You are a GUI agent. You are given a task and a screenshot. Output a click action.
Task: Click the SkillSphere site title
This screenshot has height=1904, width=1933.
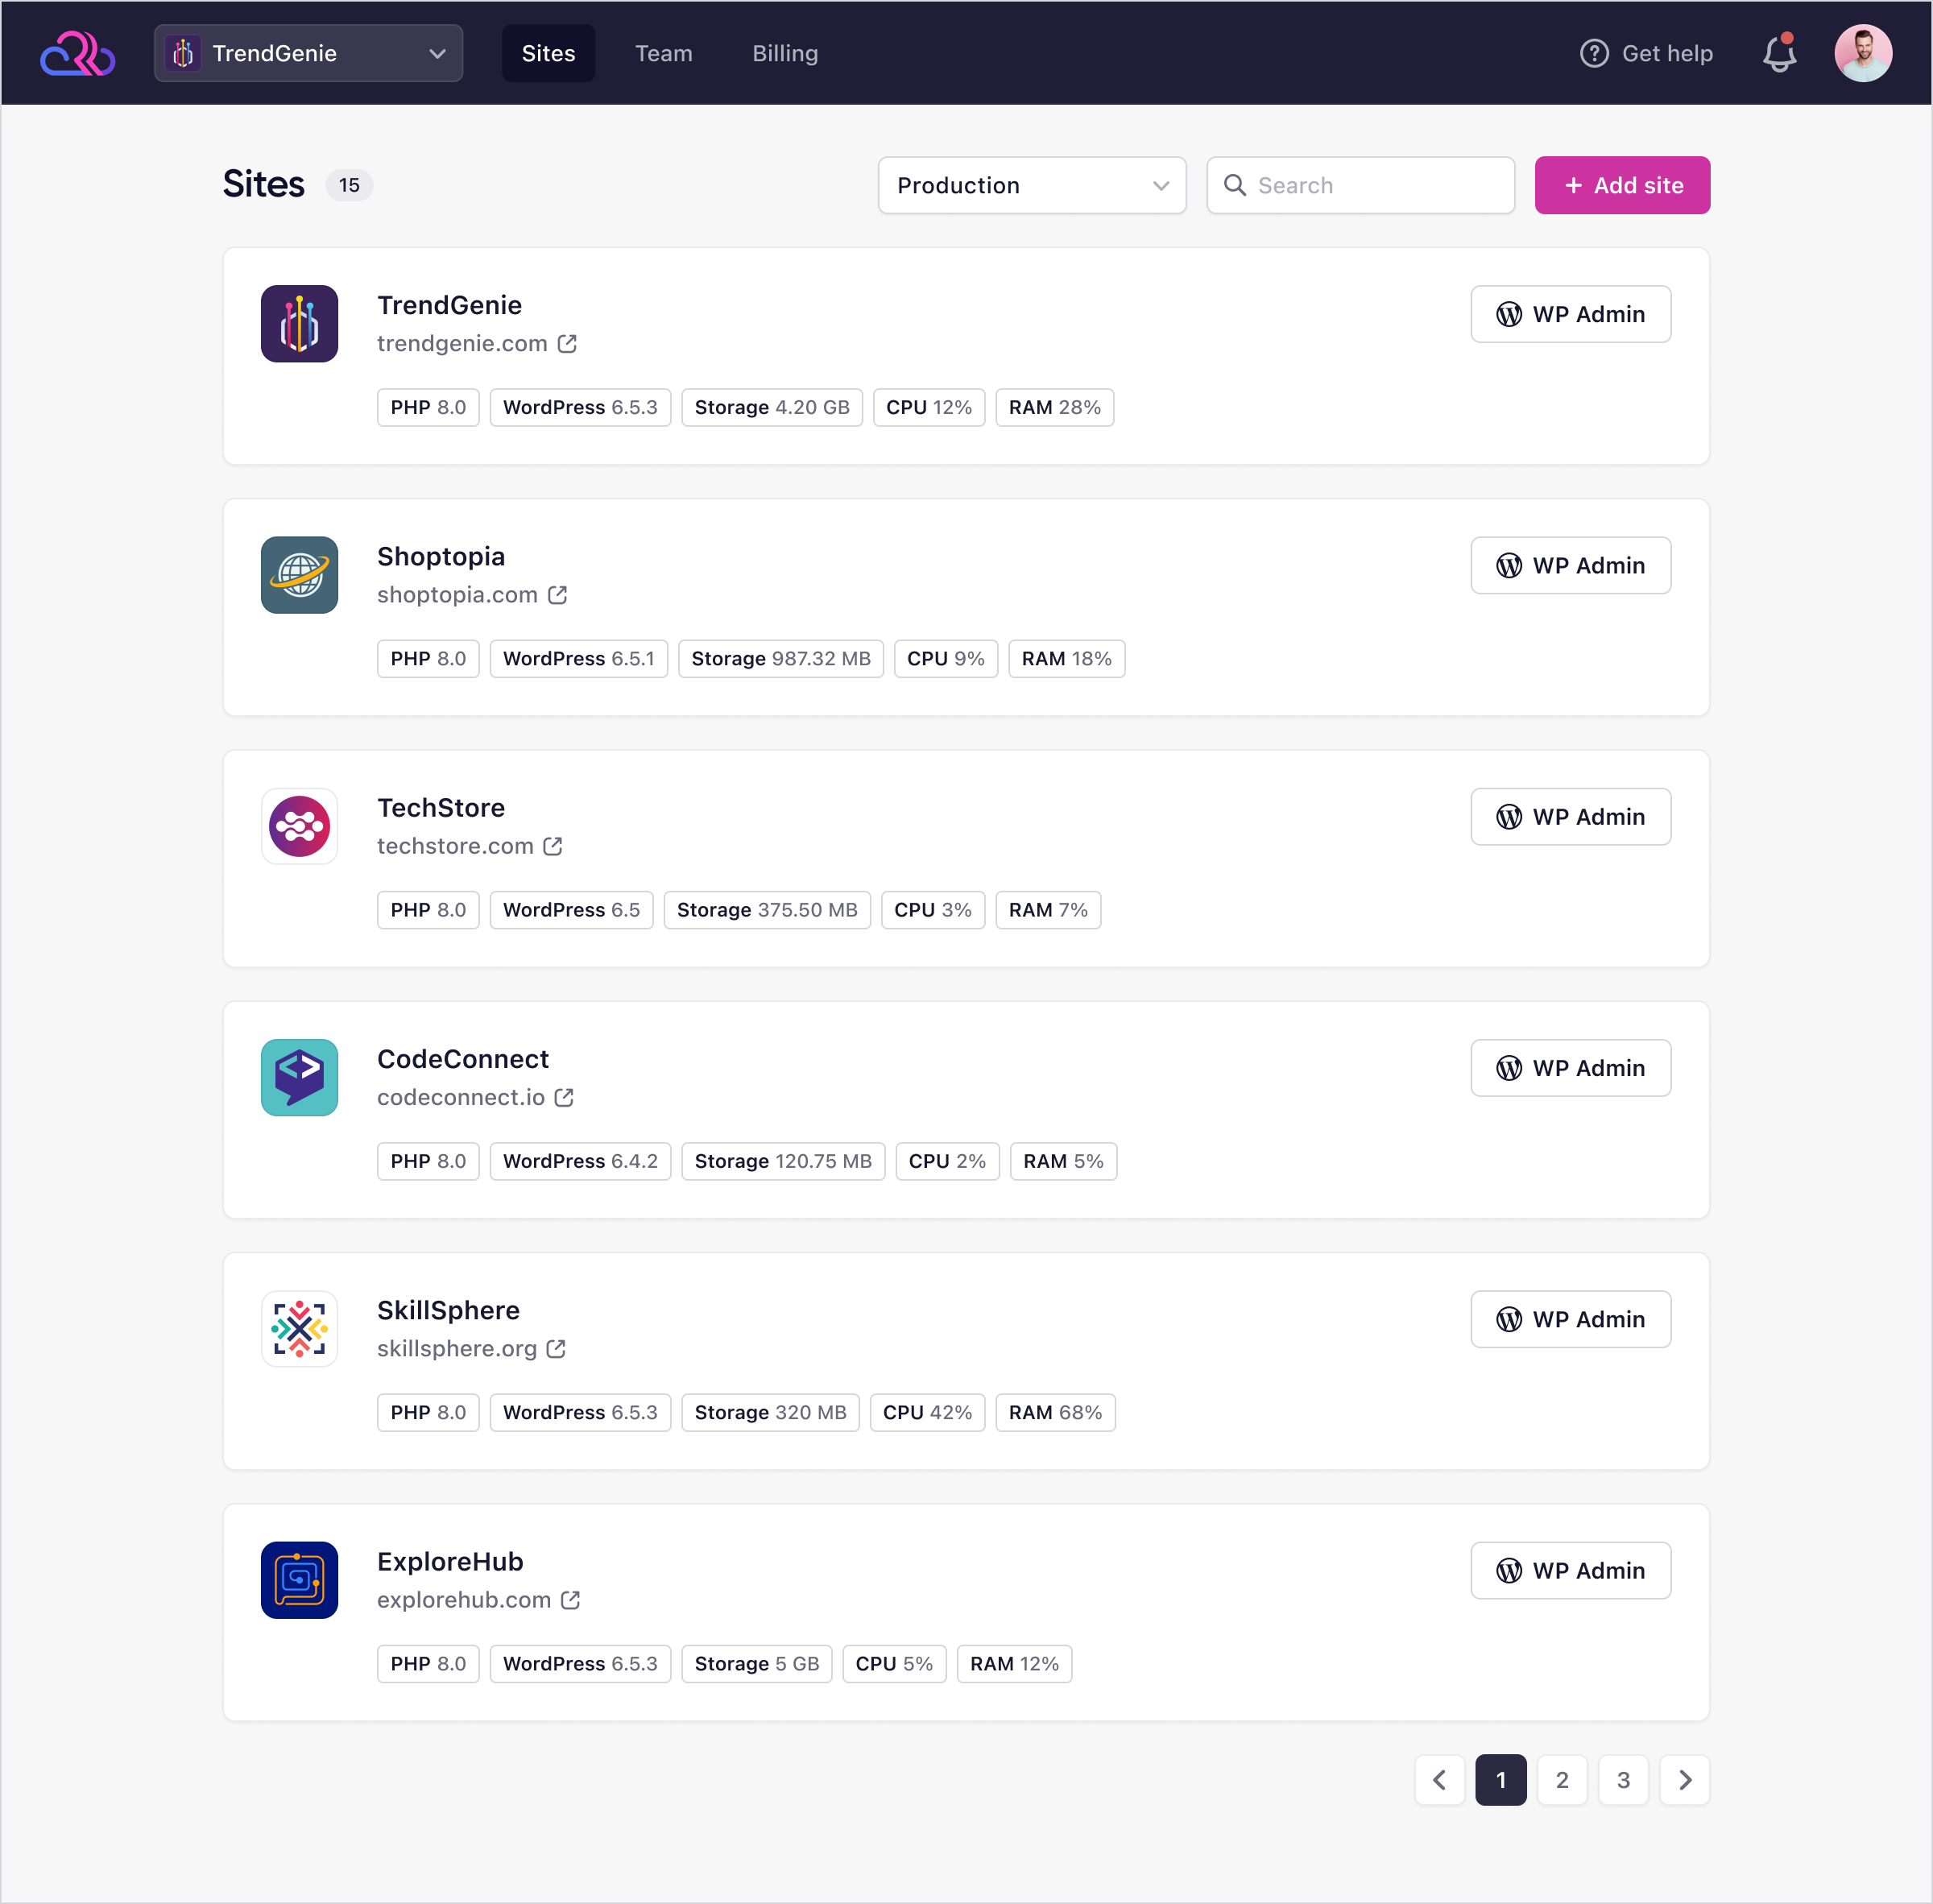pos(448,1310)
